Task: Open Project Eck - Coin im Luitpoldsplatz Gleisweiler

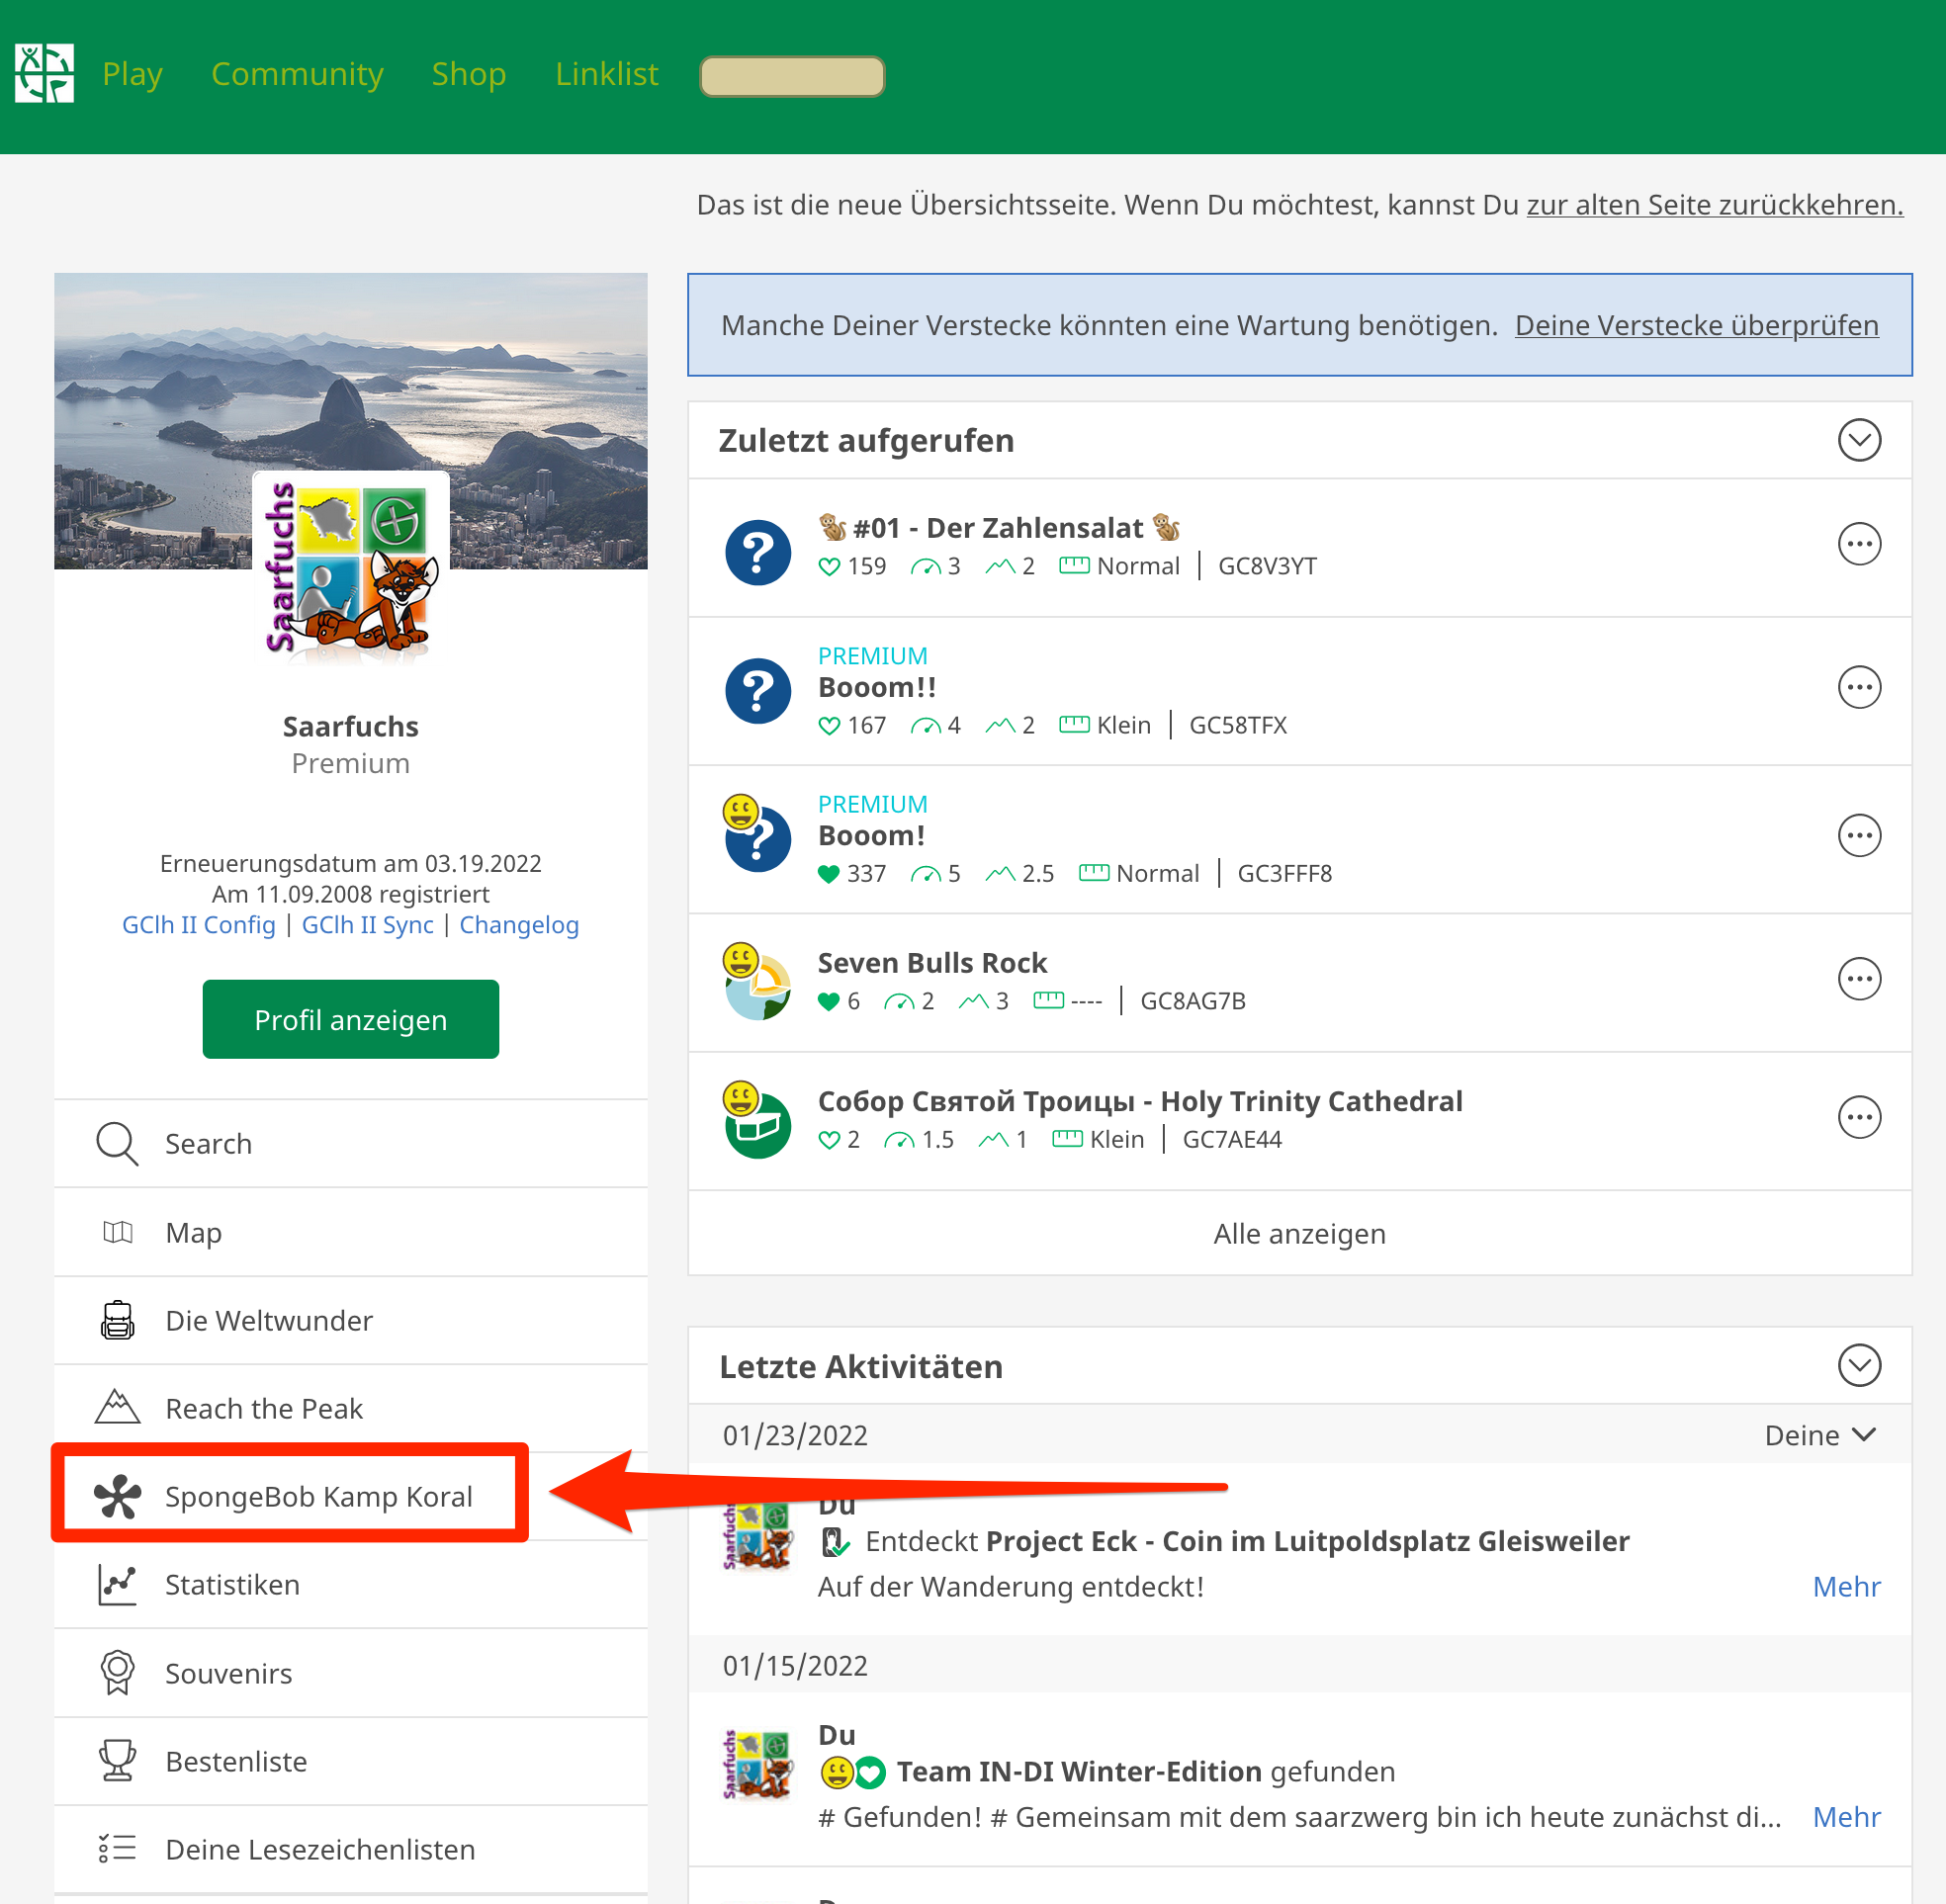Action: 1307,1541
